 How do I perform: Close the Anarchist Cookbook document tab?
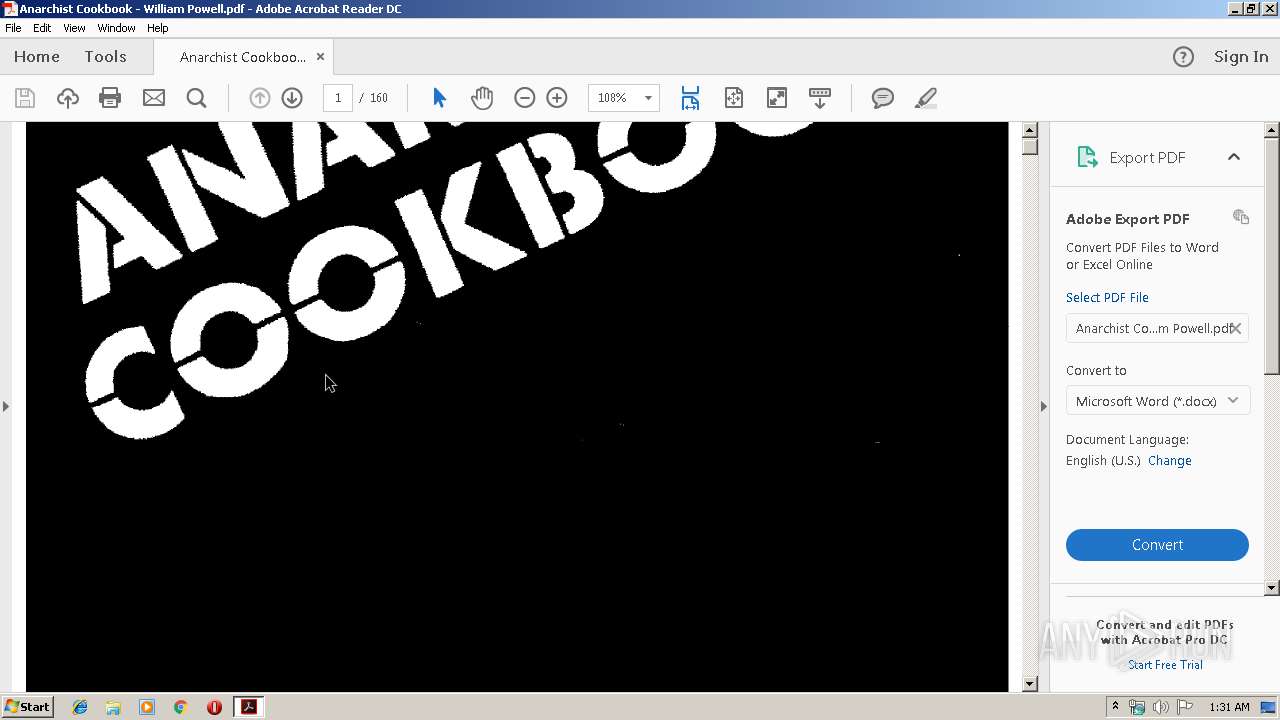click(x=320, y=57)
